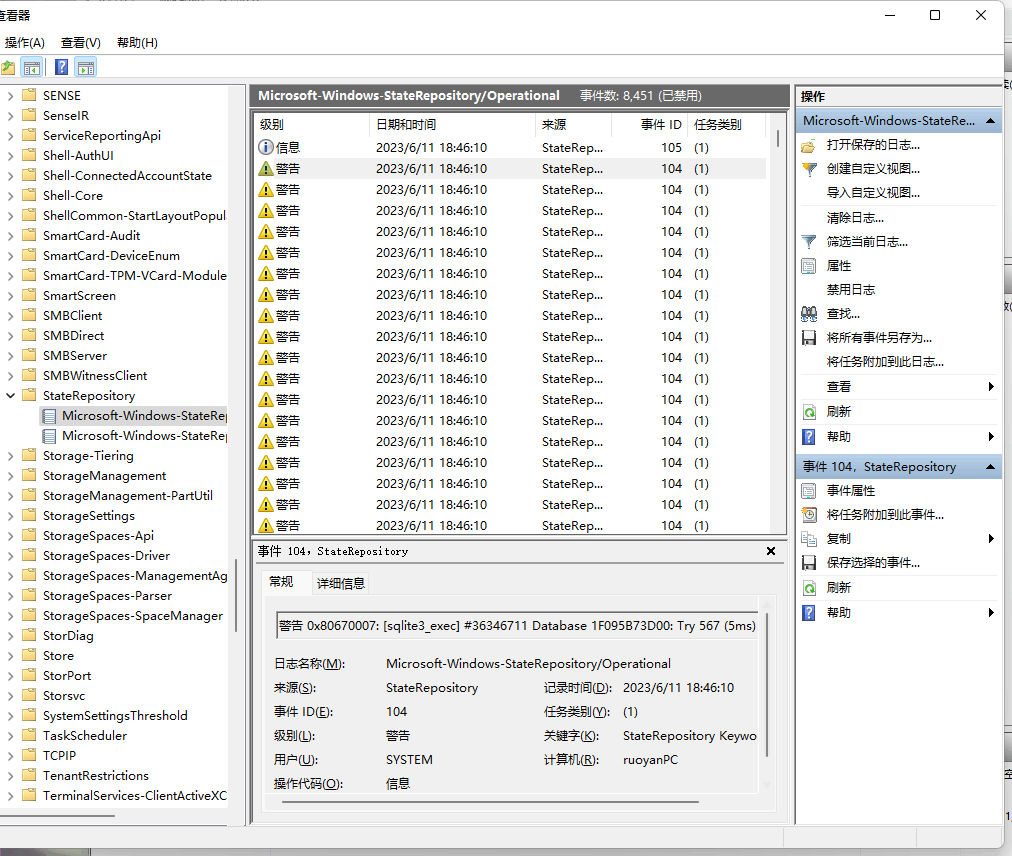Open the 查看 submenu arrow in actions
1012x856 pixels.
[991, 387]
